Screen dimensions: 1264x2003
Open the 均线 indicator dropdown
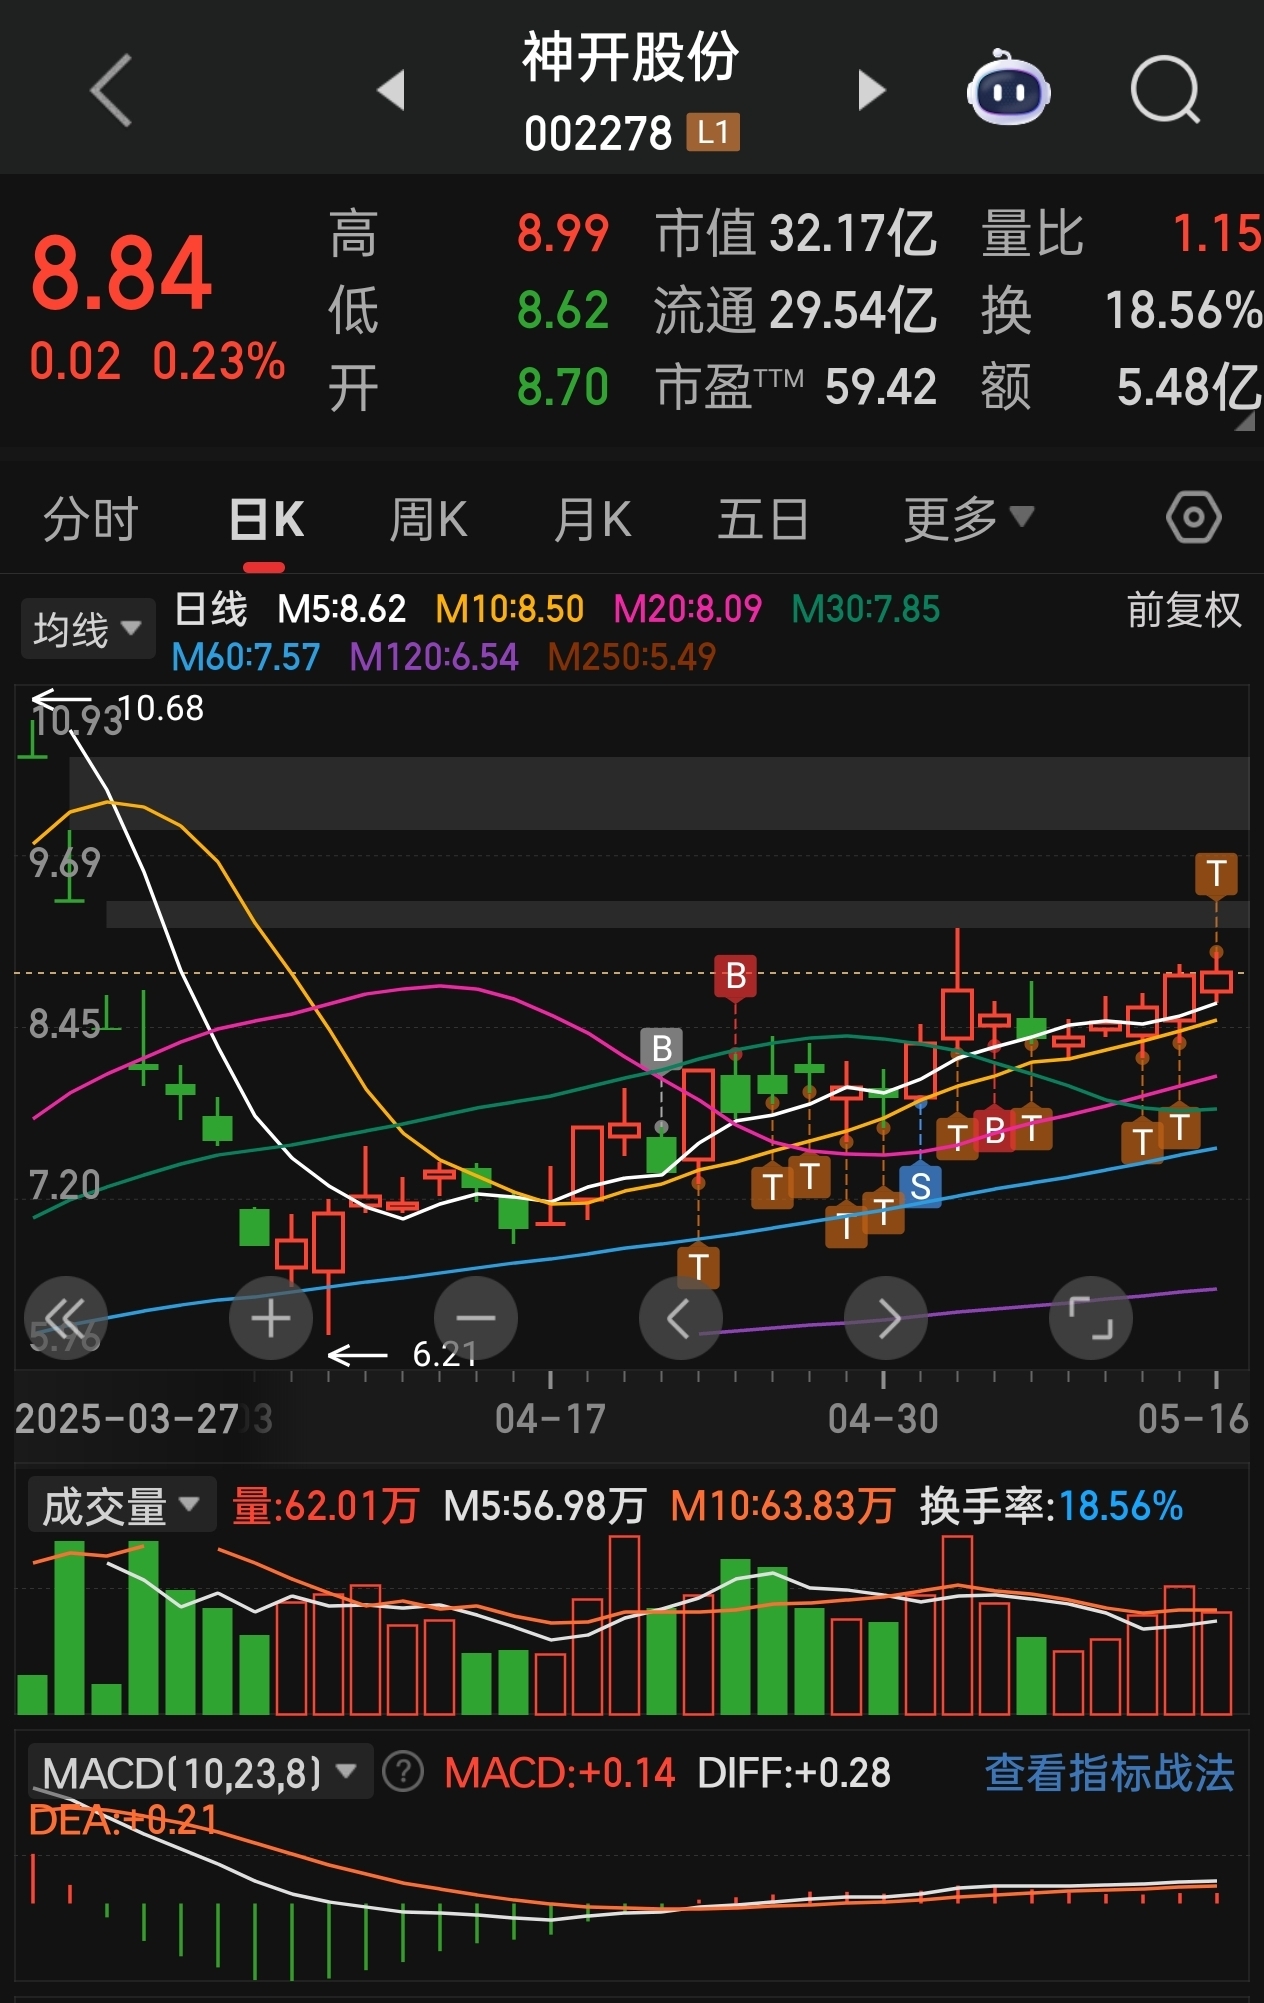pyautogui.click(x=88, y=629)
